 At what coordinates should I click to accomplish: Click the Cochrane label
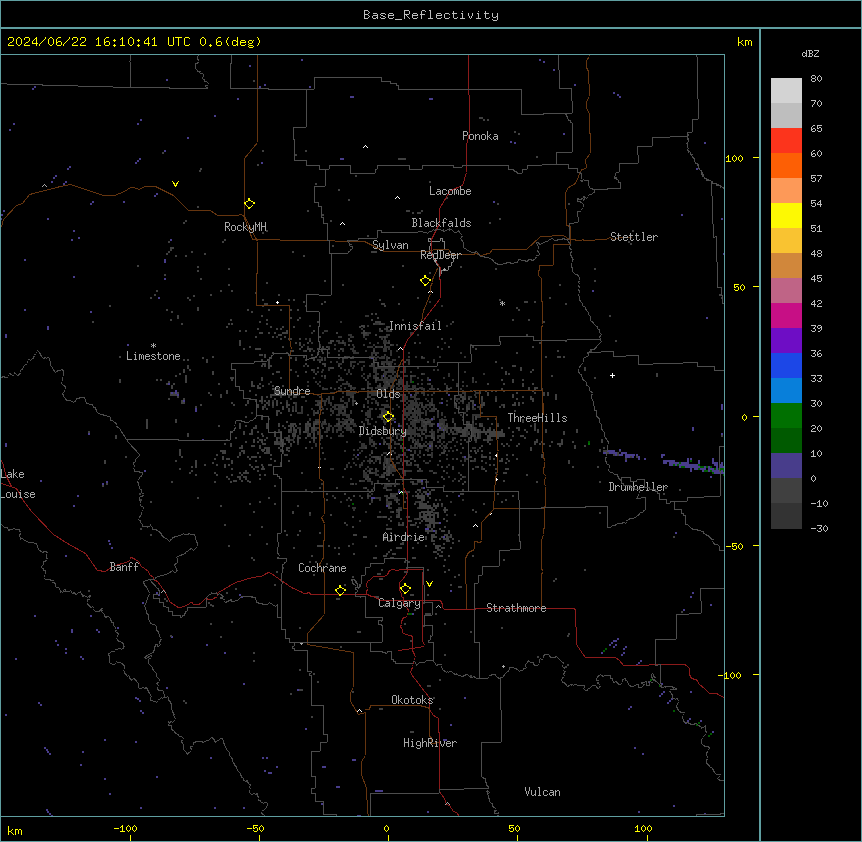(322, 568)
